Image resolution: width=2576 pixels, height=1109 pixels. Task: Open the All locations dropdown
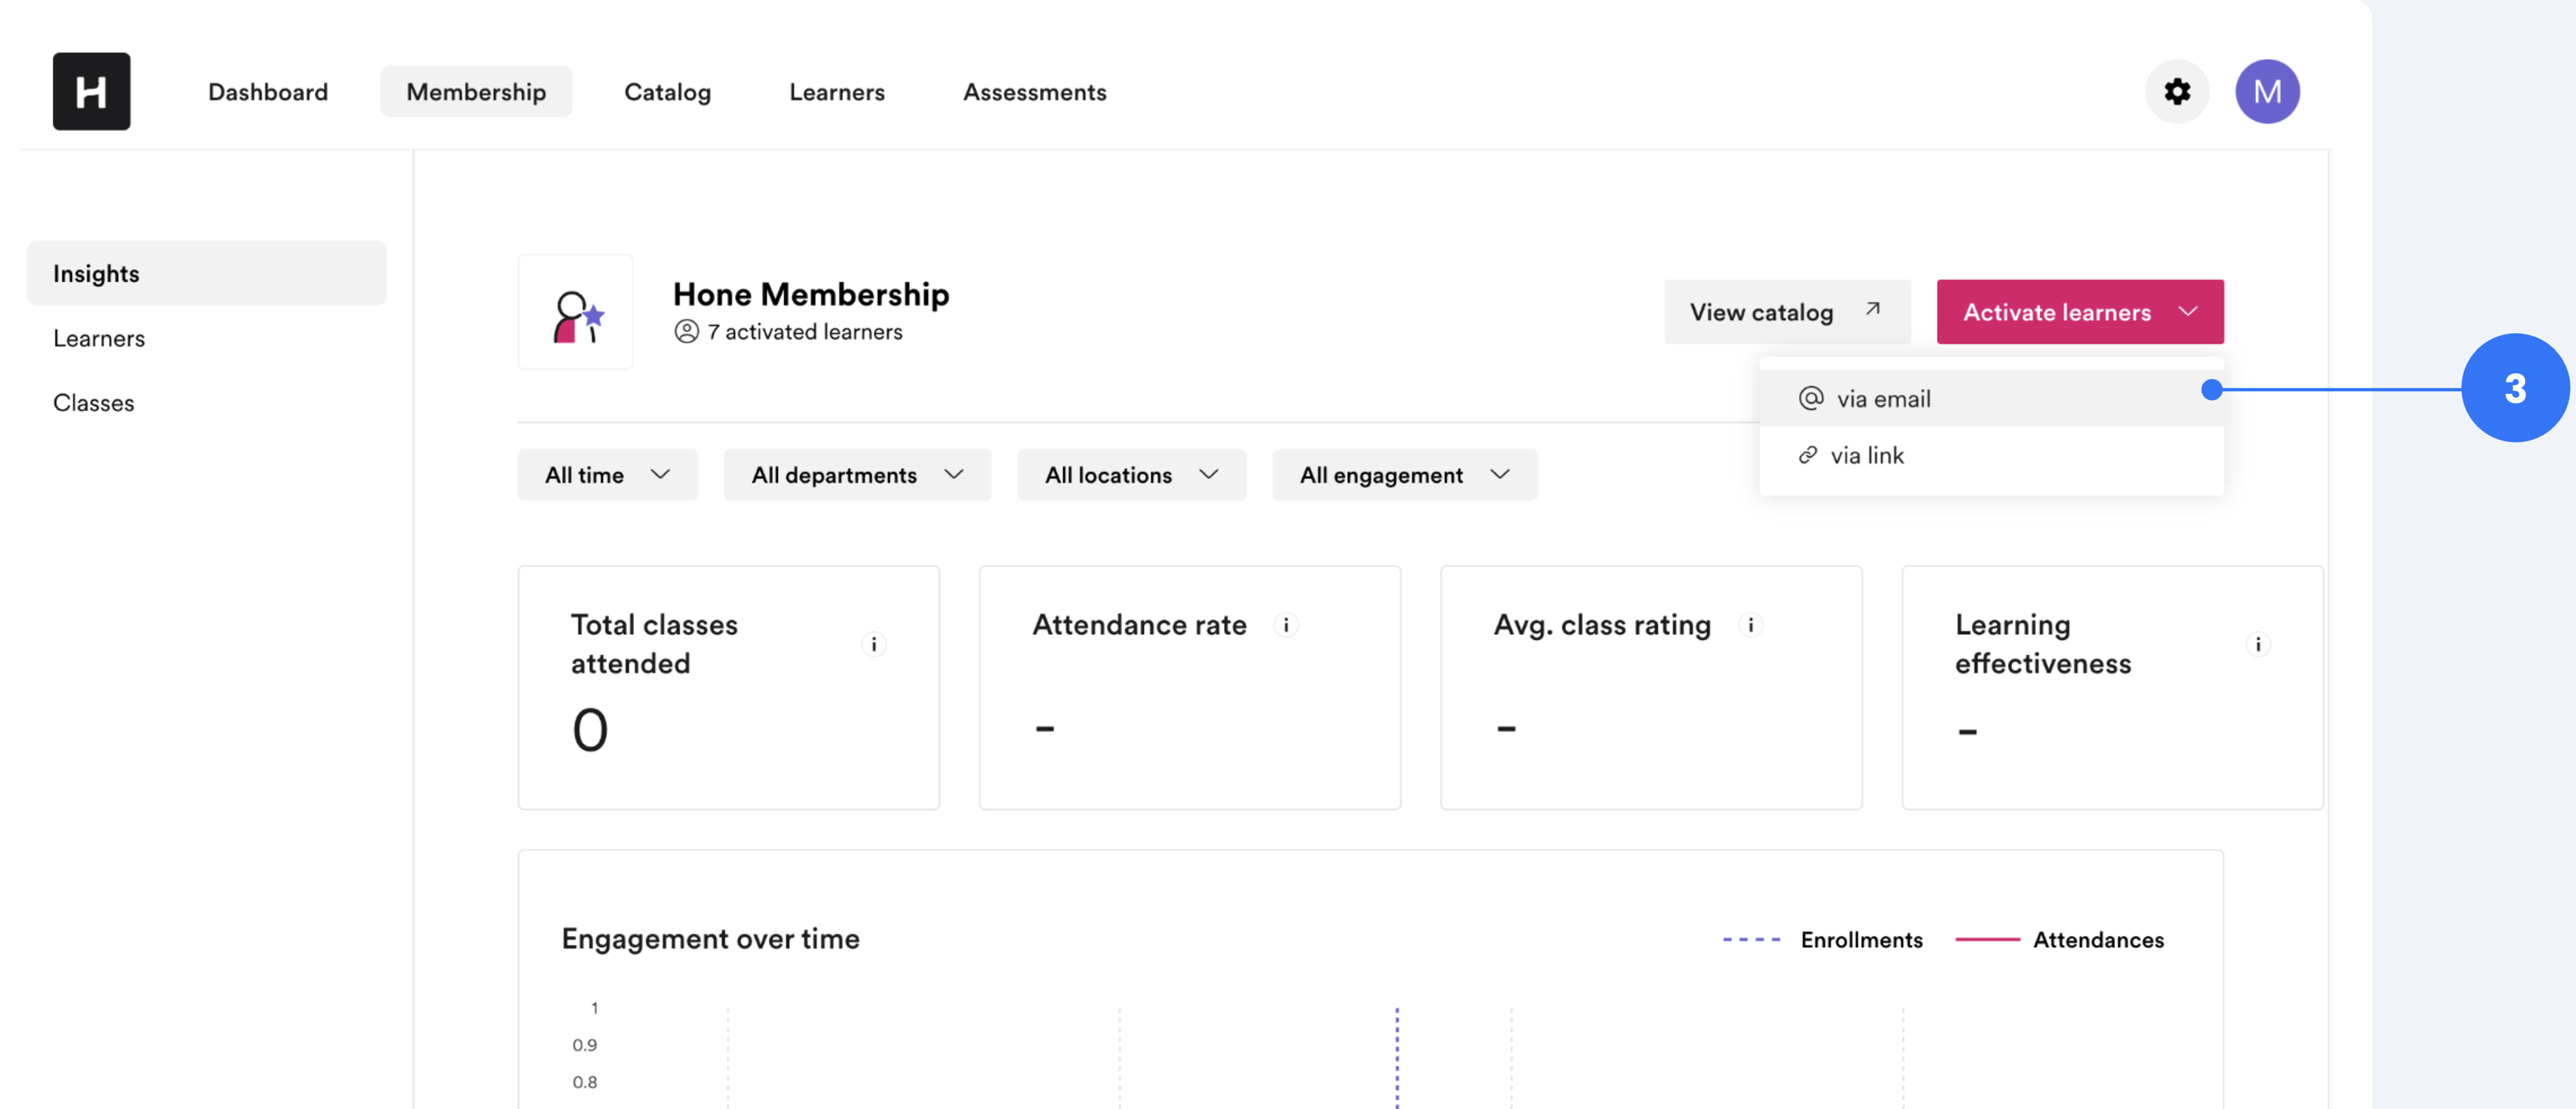pos(1131,475)
